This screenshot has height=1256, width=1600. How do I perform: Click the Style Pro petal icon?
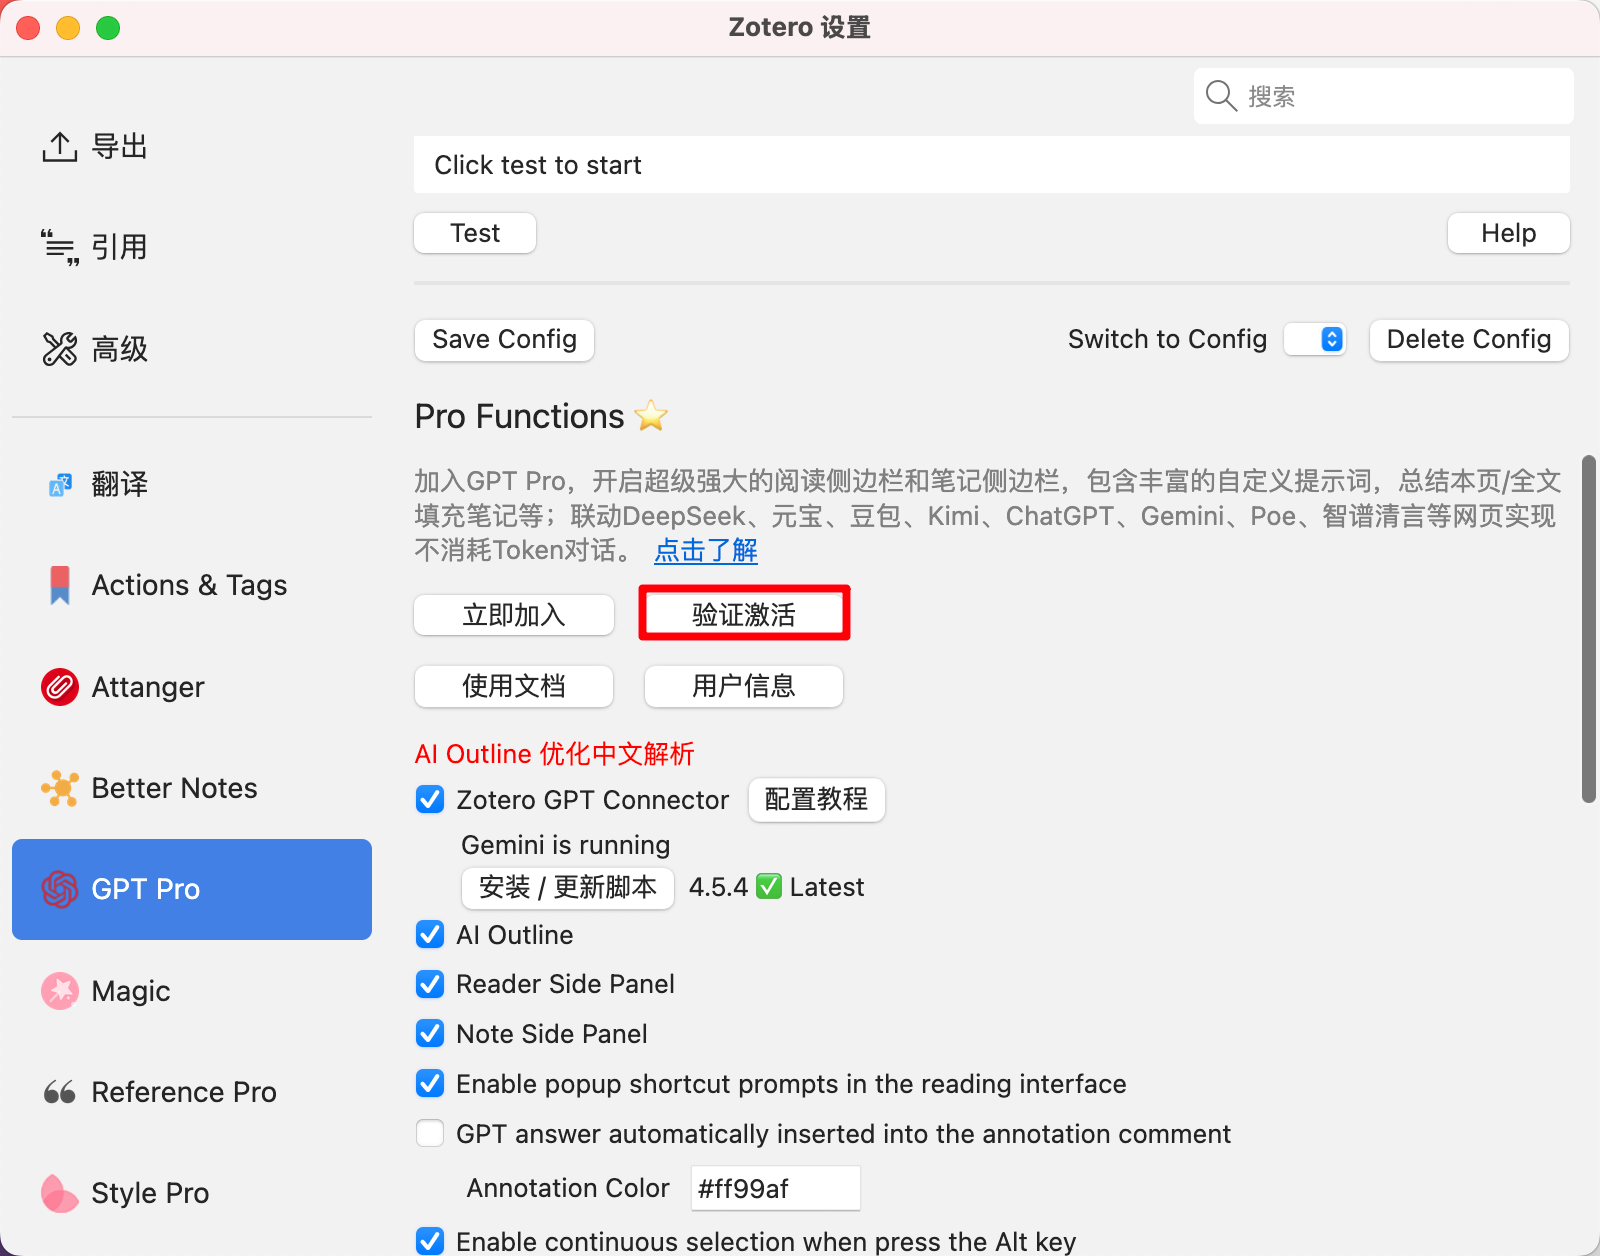(x=60, y=1193)
